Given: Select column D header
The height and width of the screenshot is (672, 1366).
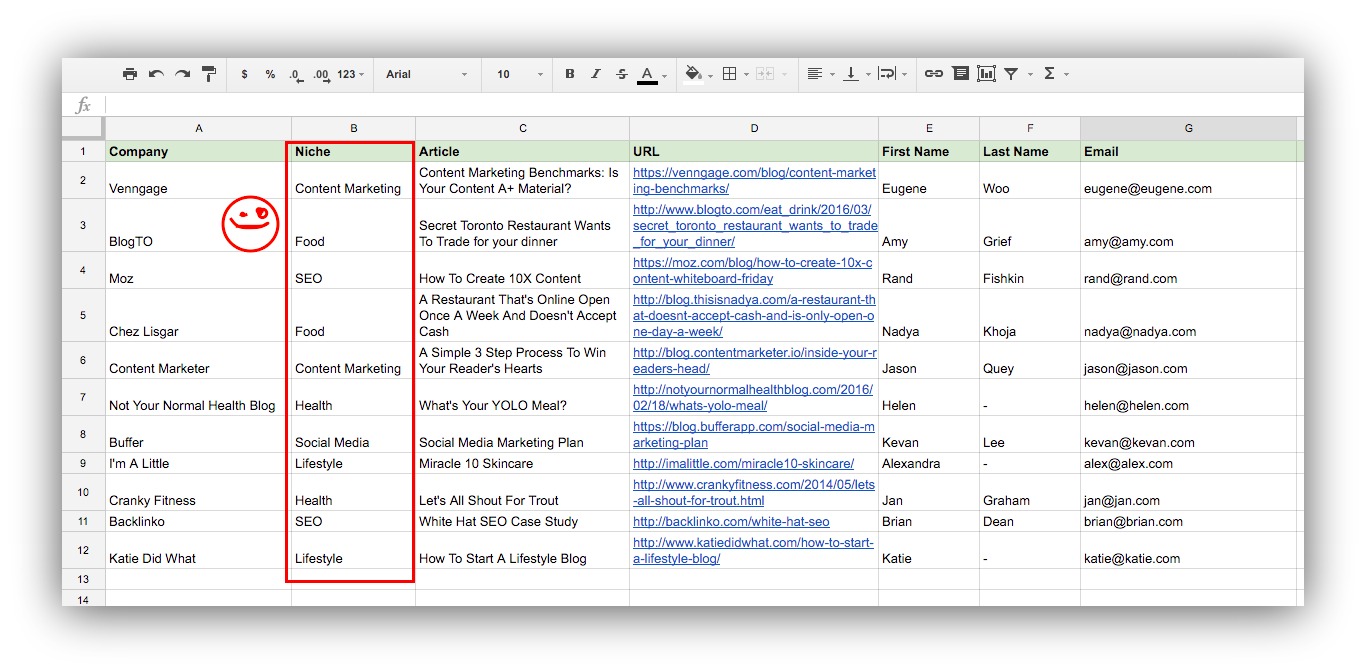Looking at the screenshot, I should 754,129.
